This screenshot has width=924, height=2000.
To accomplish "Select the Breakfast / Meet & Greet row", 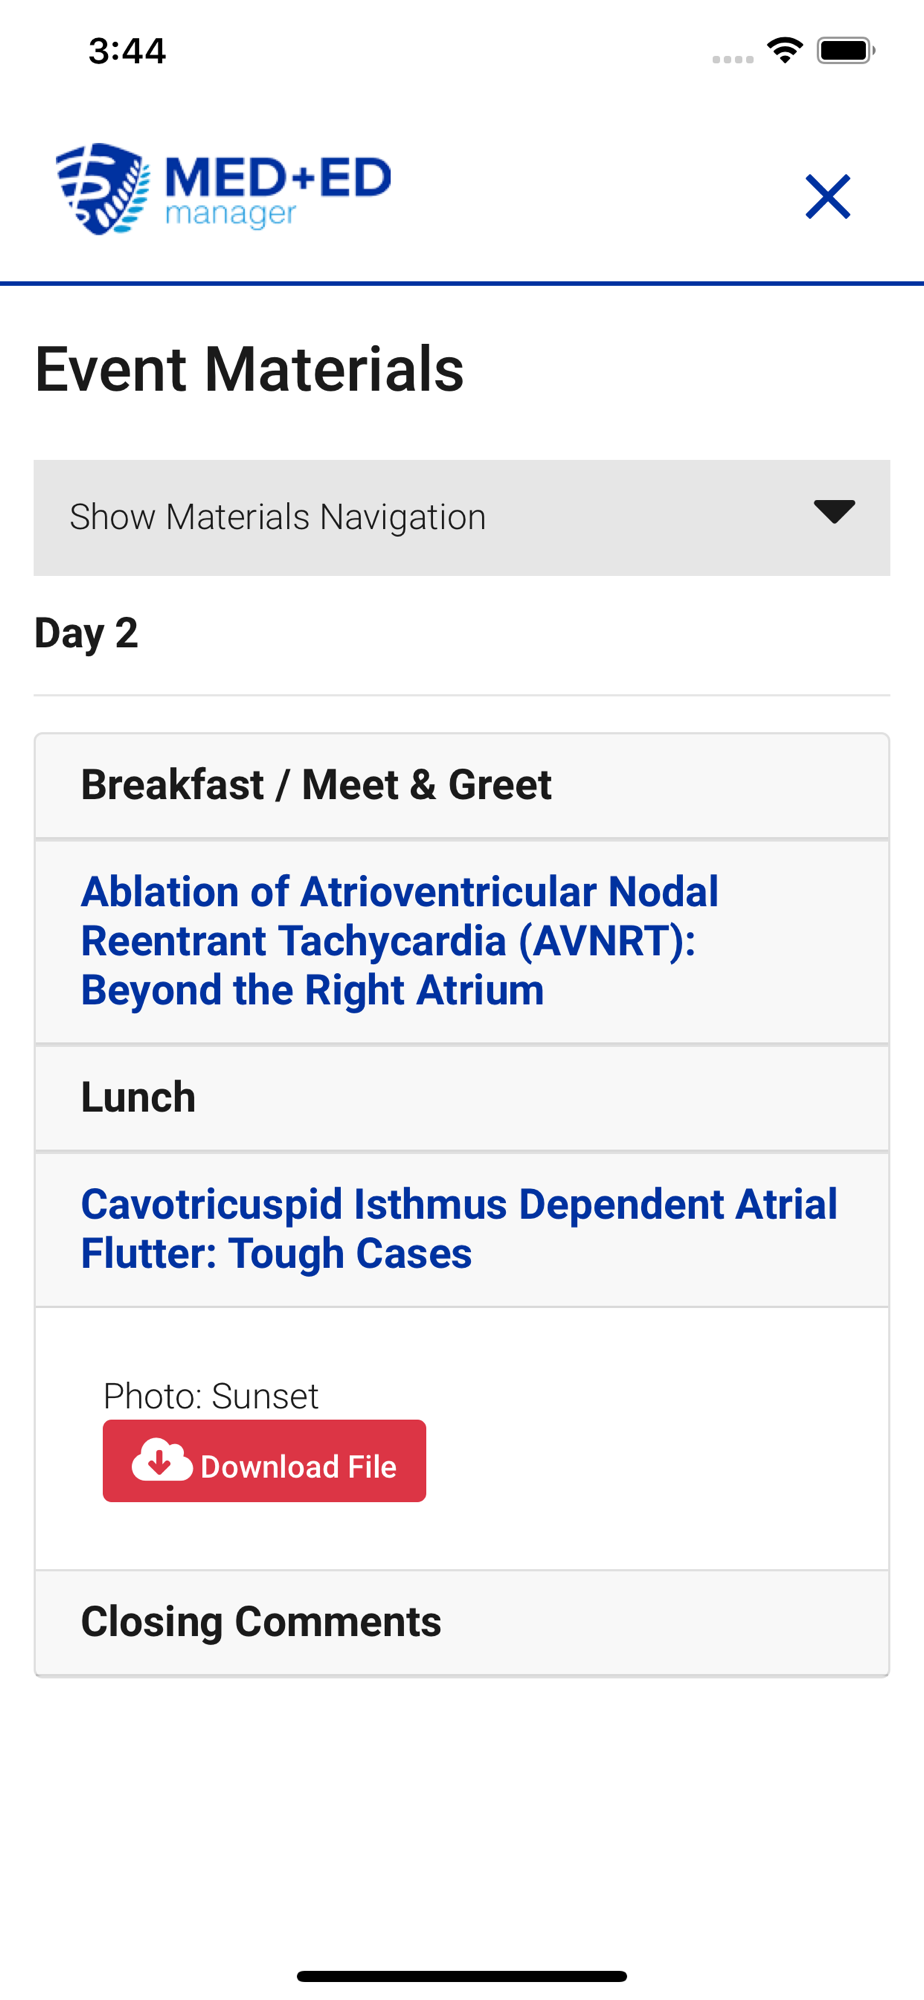I will [462, 786].
